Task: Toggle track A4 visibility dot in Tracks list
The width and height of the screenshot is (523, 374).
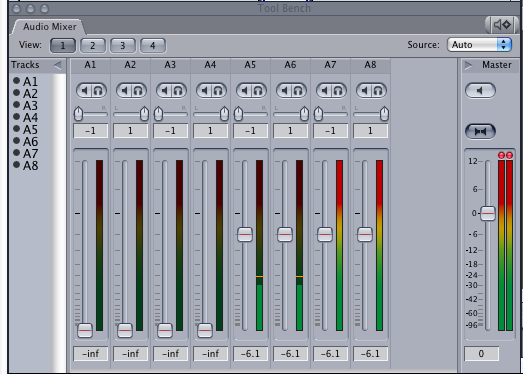Action: [16, 116]
